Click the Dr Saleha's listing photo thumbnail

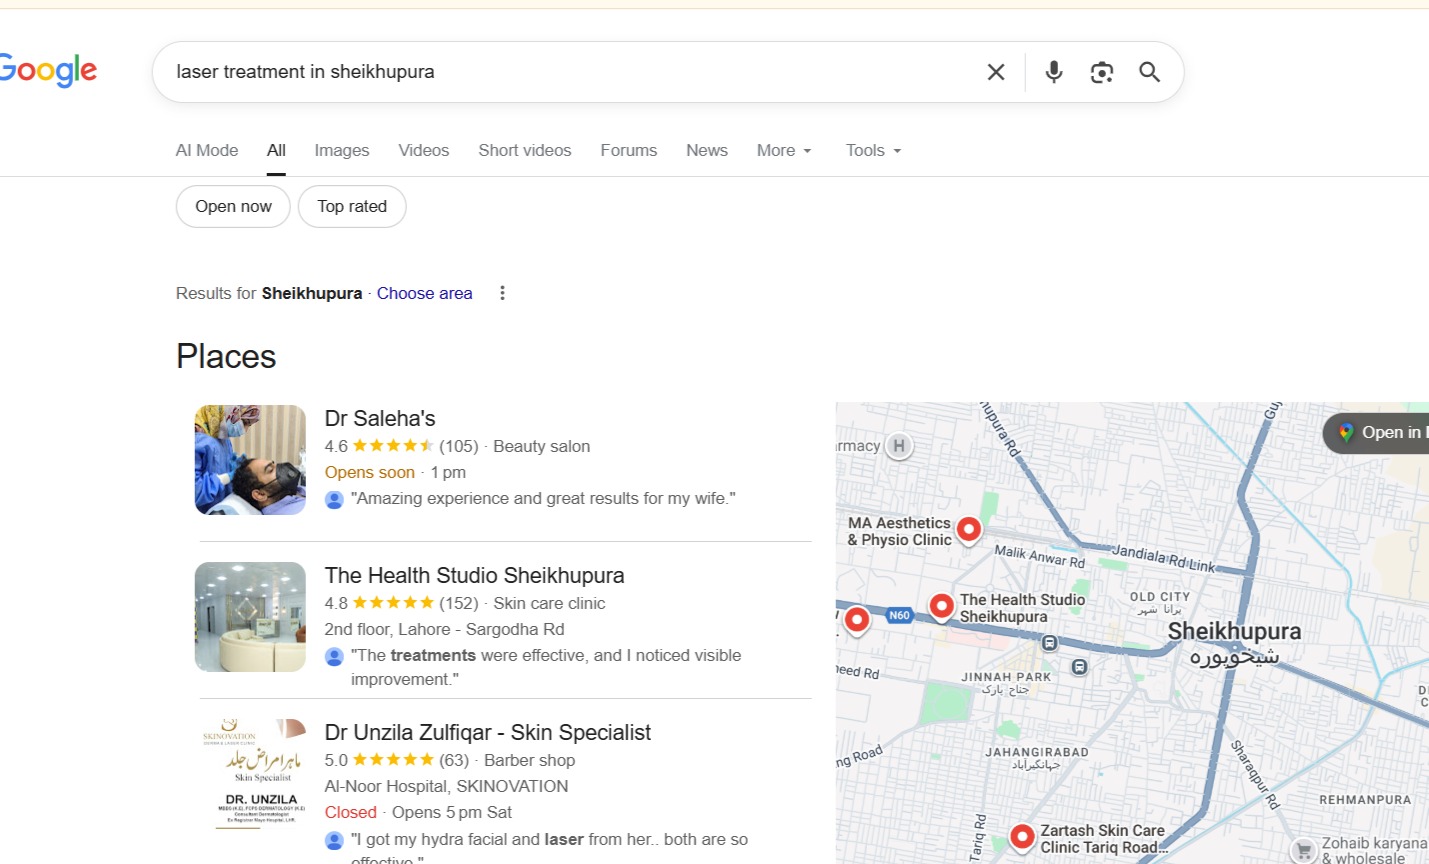250,460
